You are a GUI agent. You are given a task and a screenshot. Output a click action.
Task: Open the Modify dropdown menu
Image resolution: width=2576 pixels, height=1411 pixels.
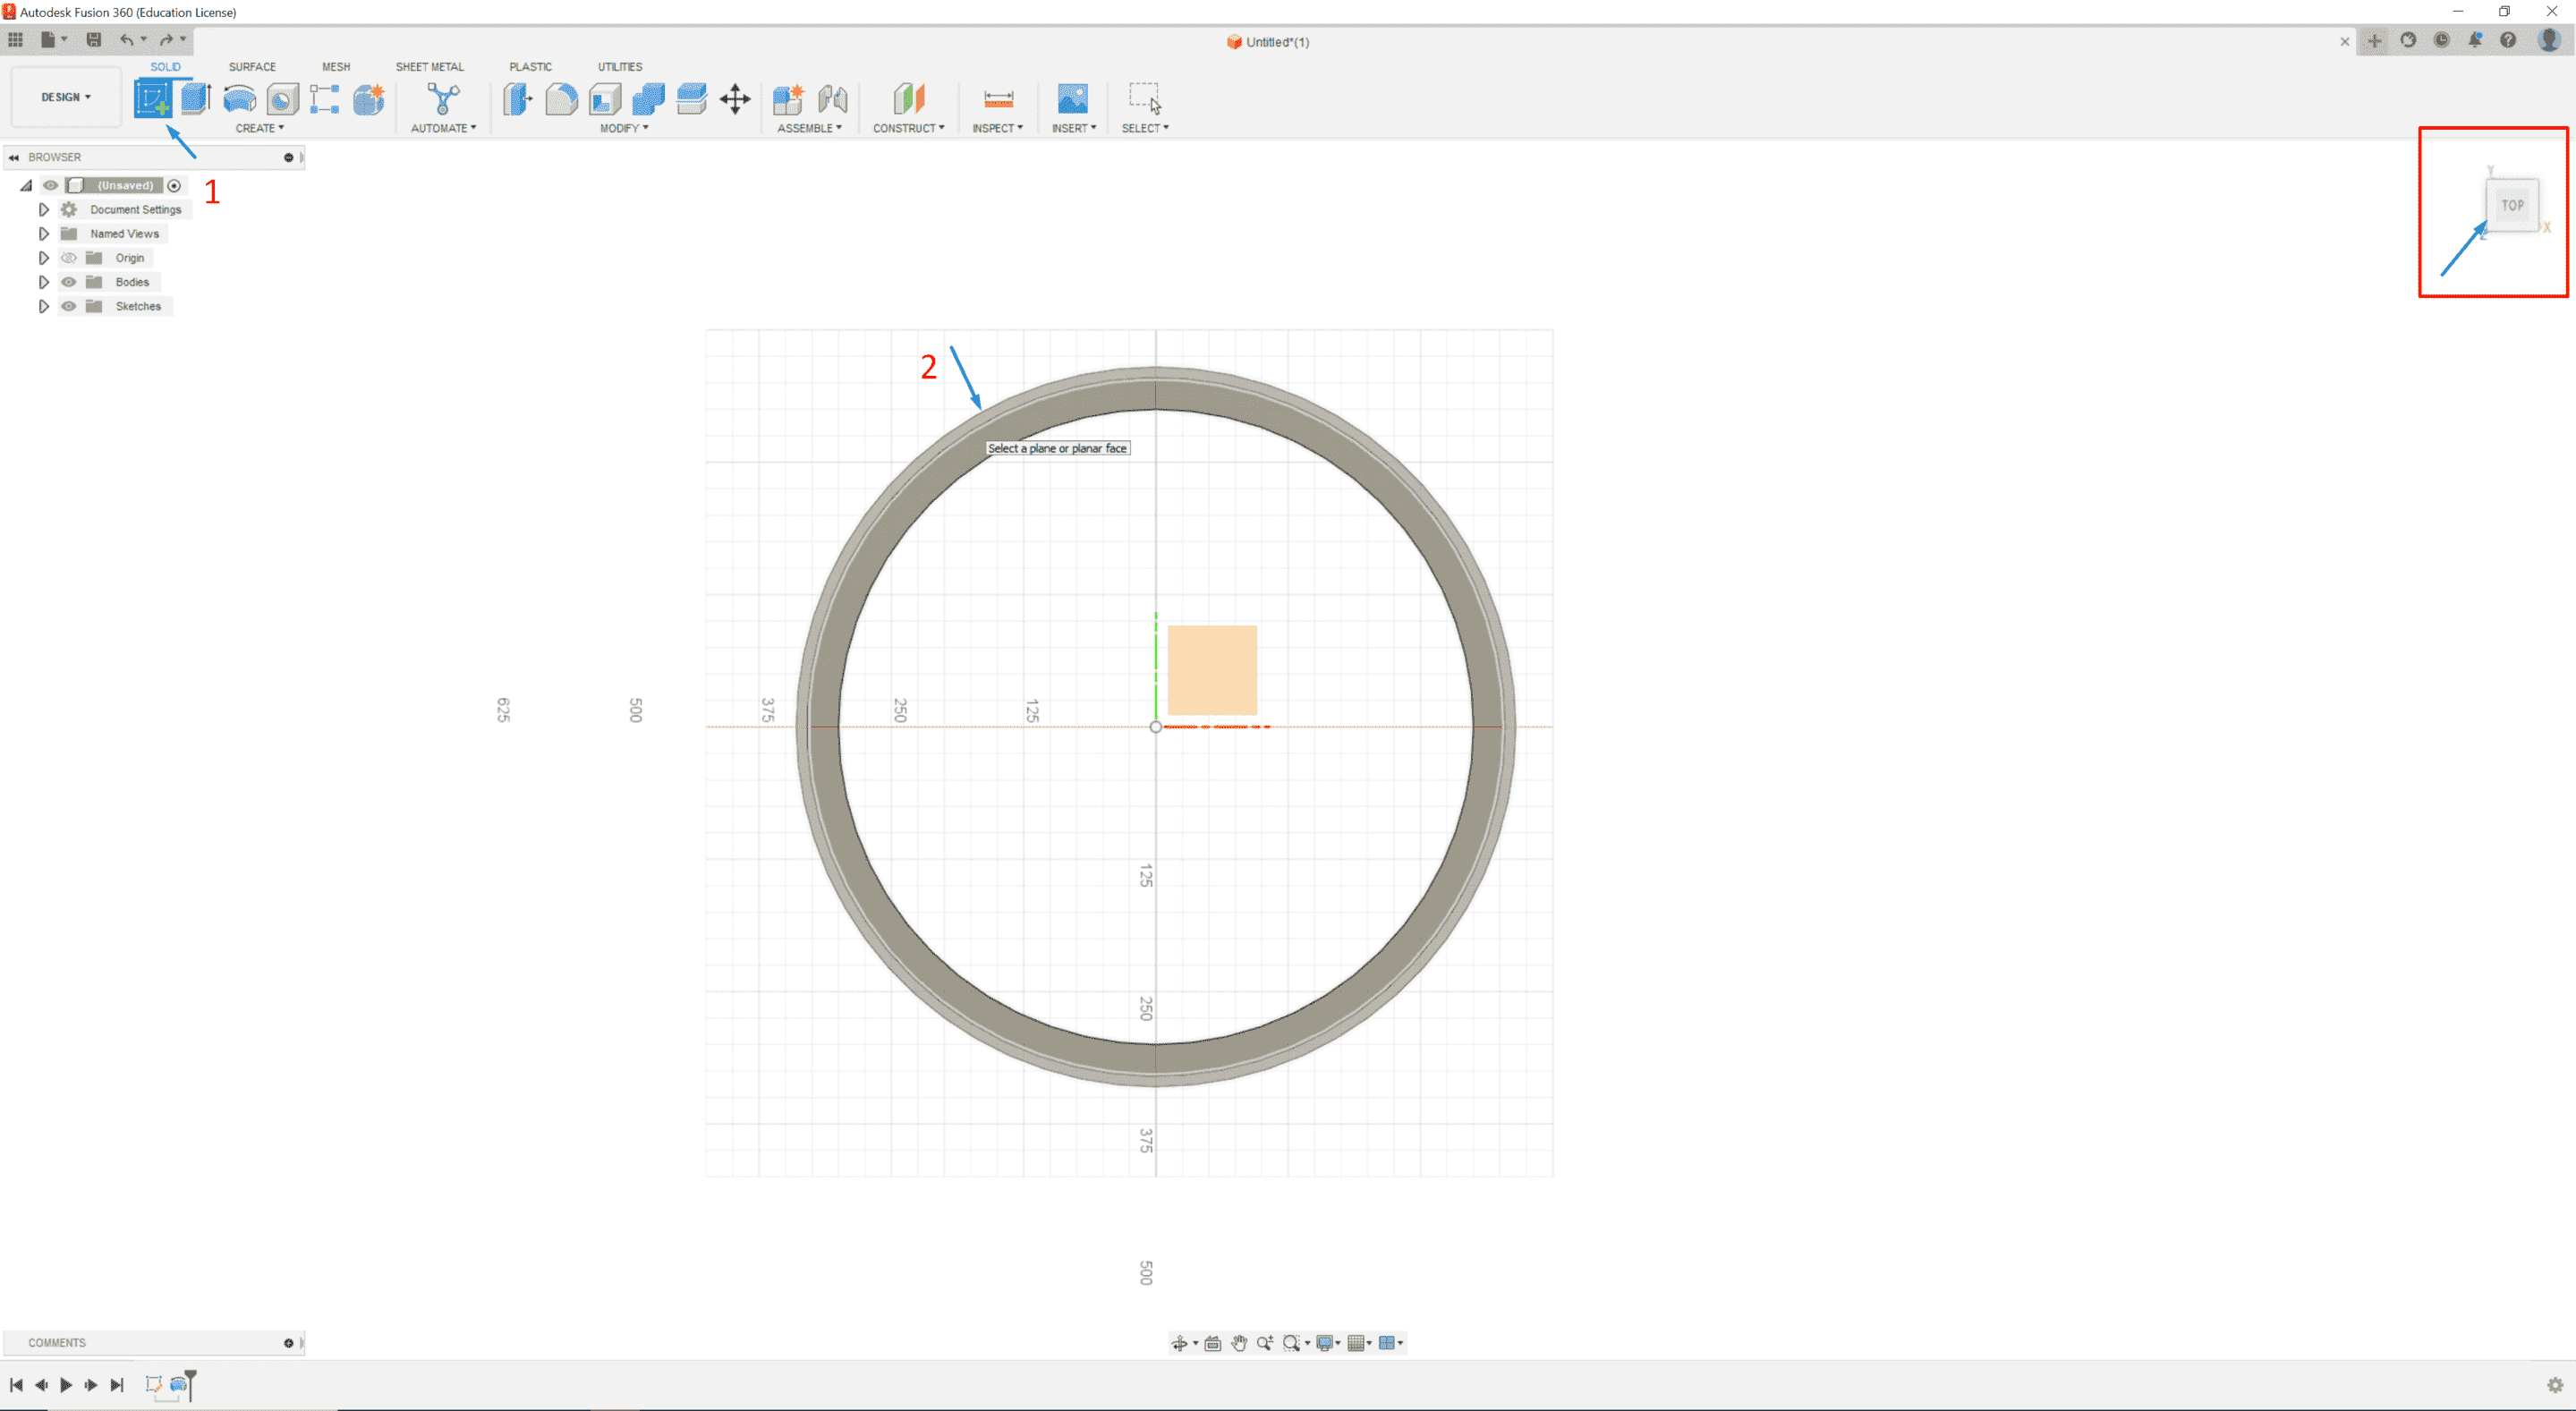[x=624, y=128]
